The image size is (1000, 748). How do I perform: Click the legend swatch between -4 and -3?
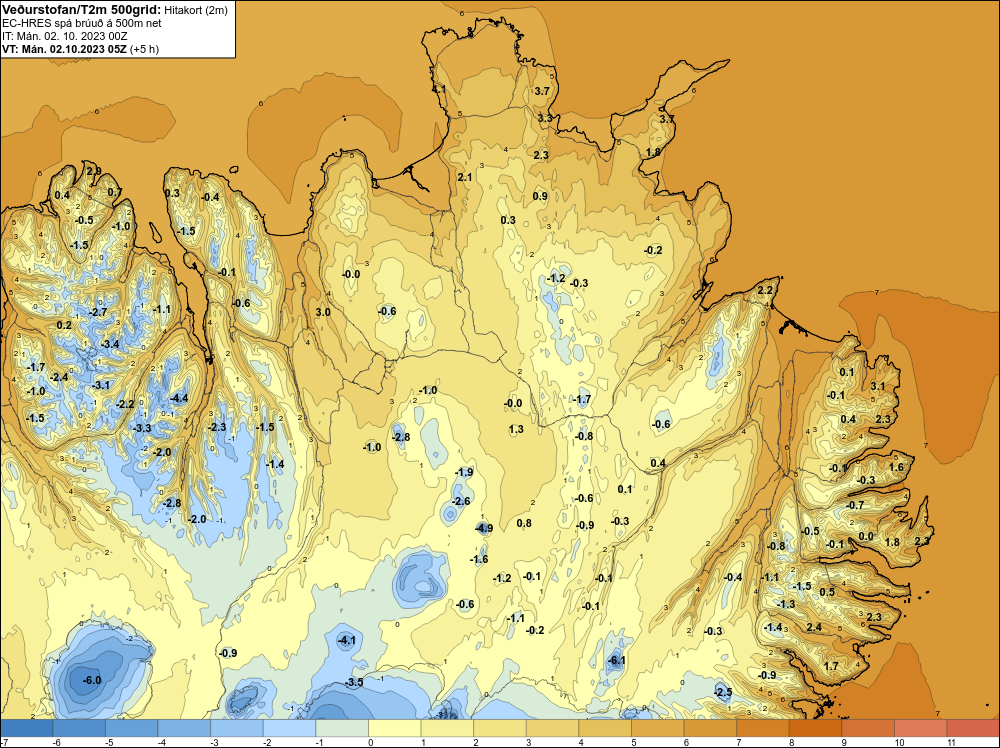pos(184,728)
